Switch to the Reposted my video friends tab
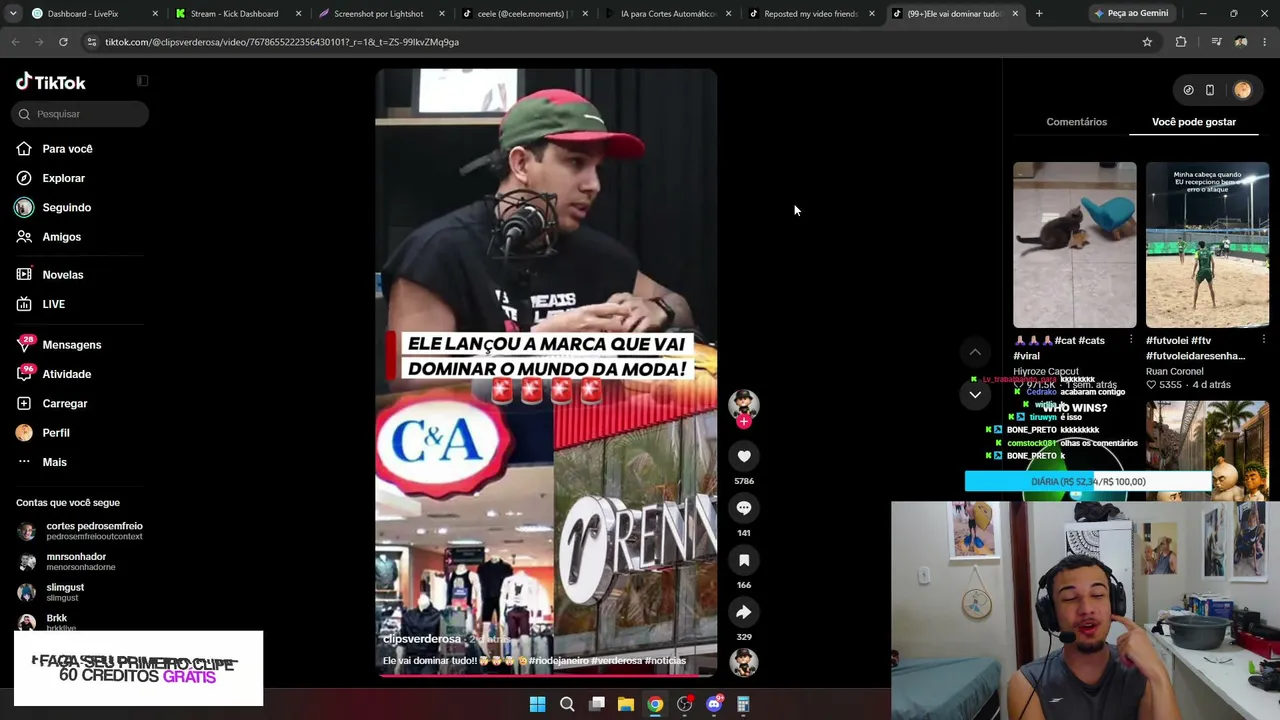1280x720 pixels. (810, 14)
